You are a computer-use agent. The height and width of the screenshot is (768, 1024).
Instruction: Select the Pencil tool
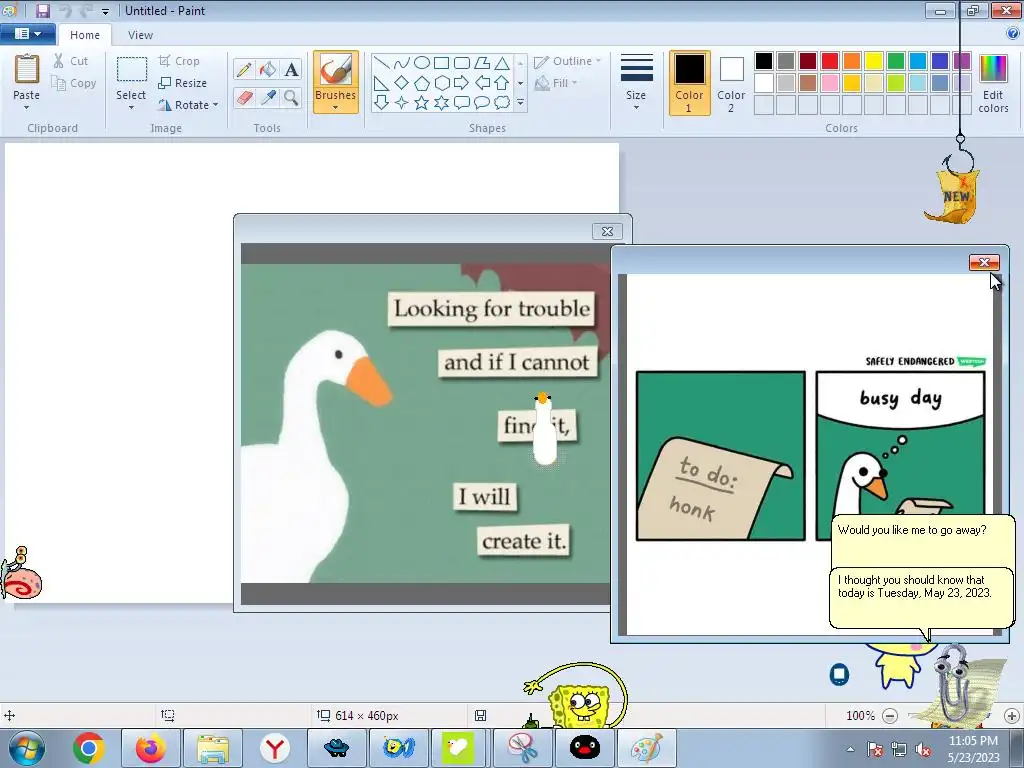[x=244, y=69]
